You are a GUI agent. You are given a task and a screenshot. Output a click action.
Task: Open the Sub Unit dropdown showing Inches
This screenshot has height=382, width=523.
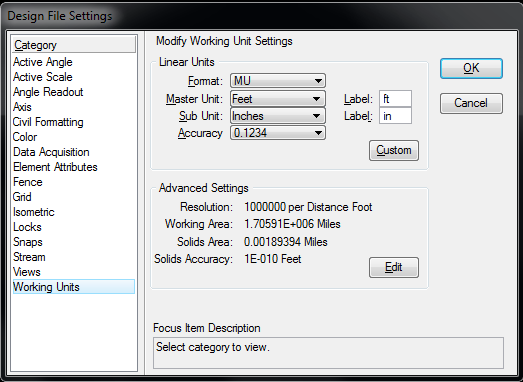tap(278, 116)
